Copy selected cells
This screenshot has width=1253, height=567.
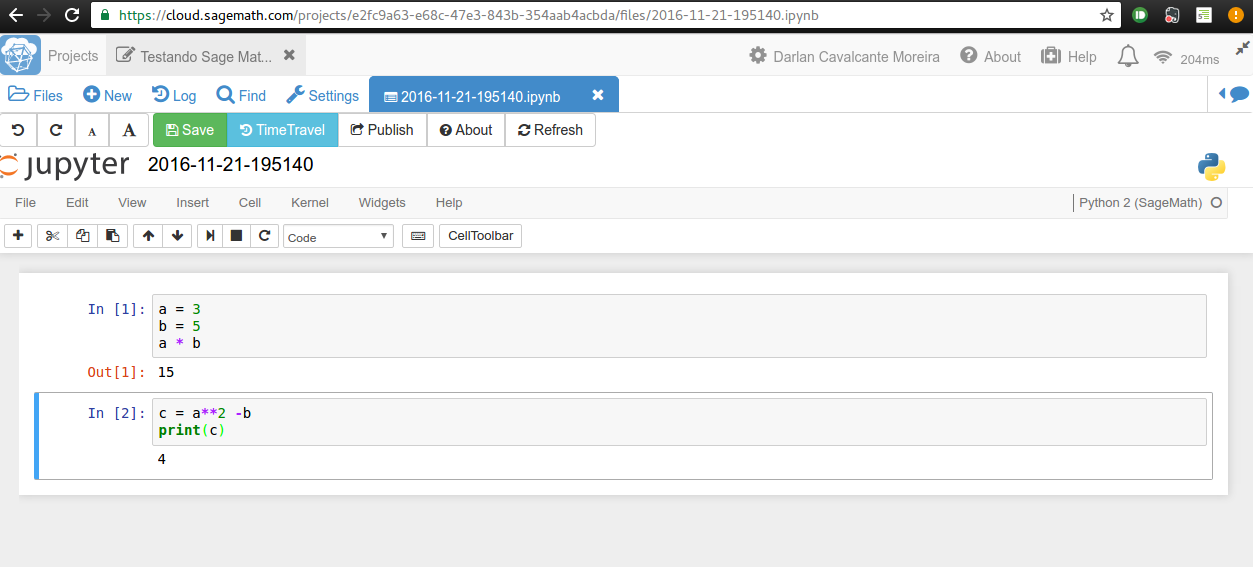click(83, 236)
